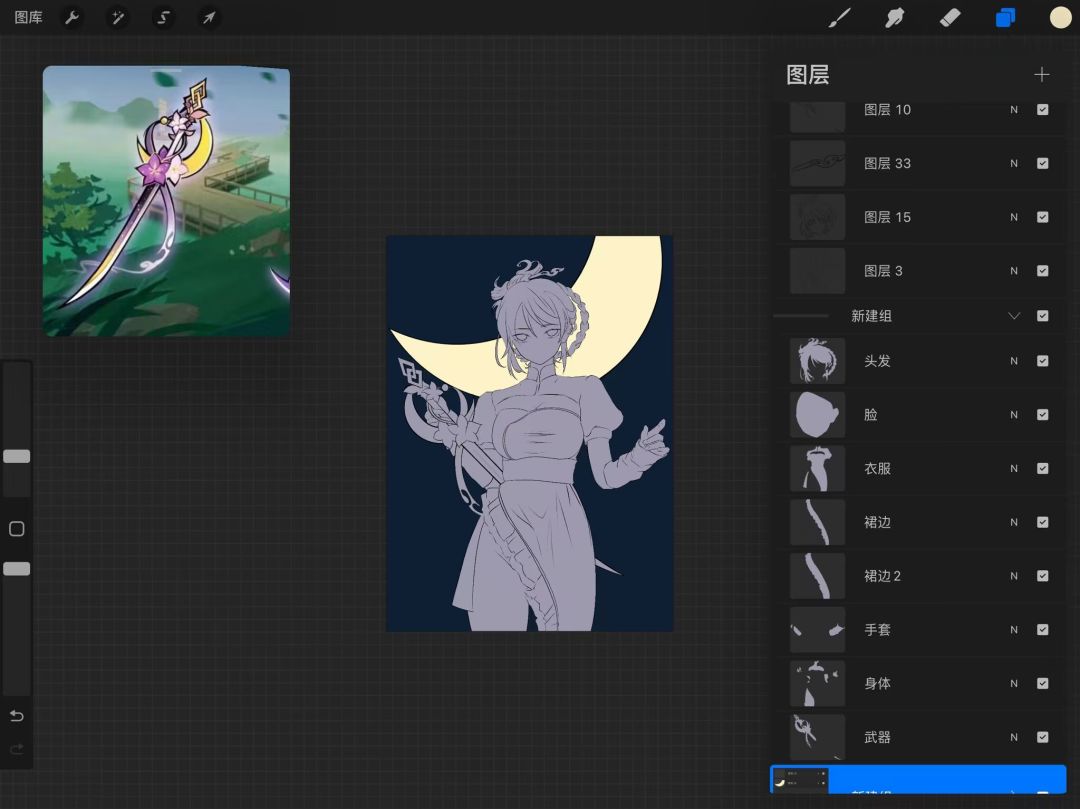Toggle visibility of 武器 layer

[1043, 738]
